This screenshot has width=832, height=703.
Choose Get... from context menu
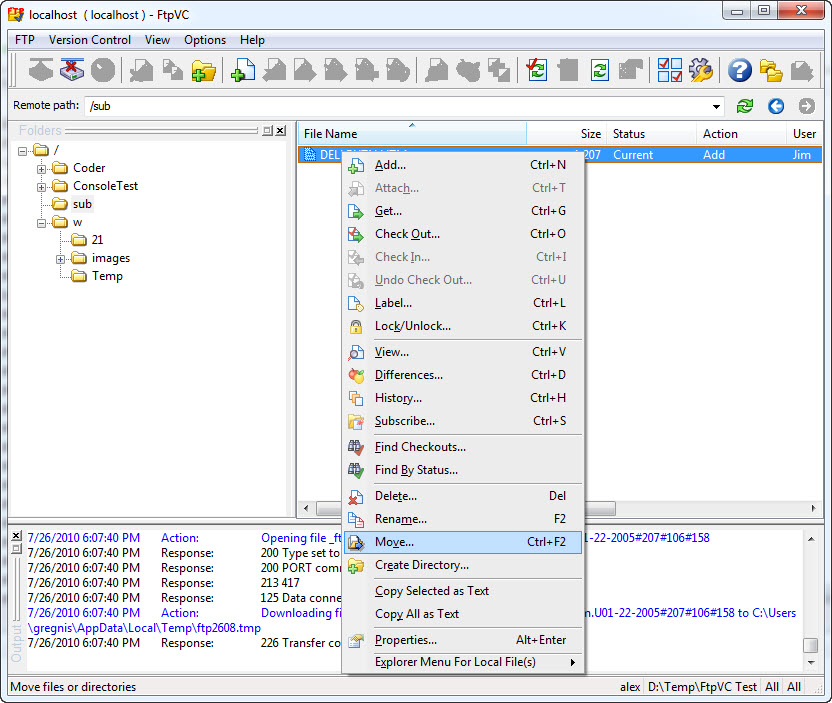coord(463,211)
